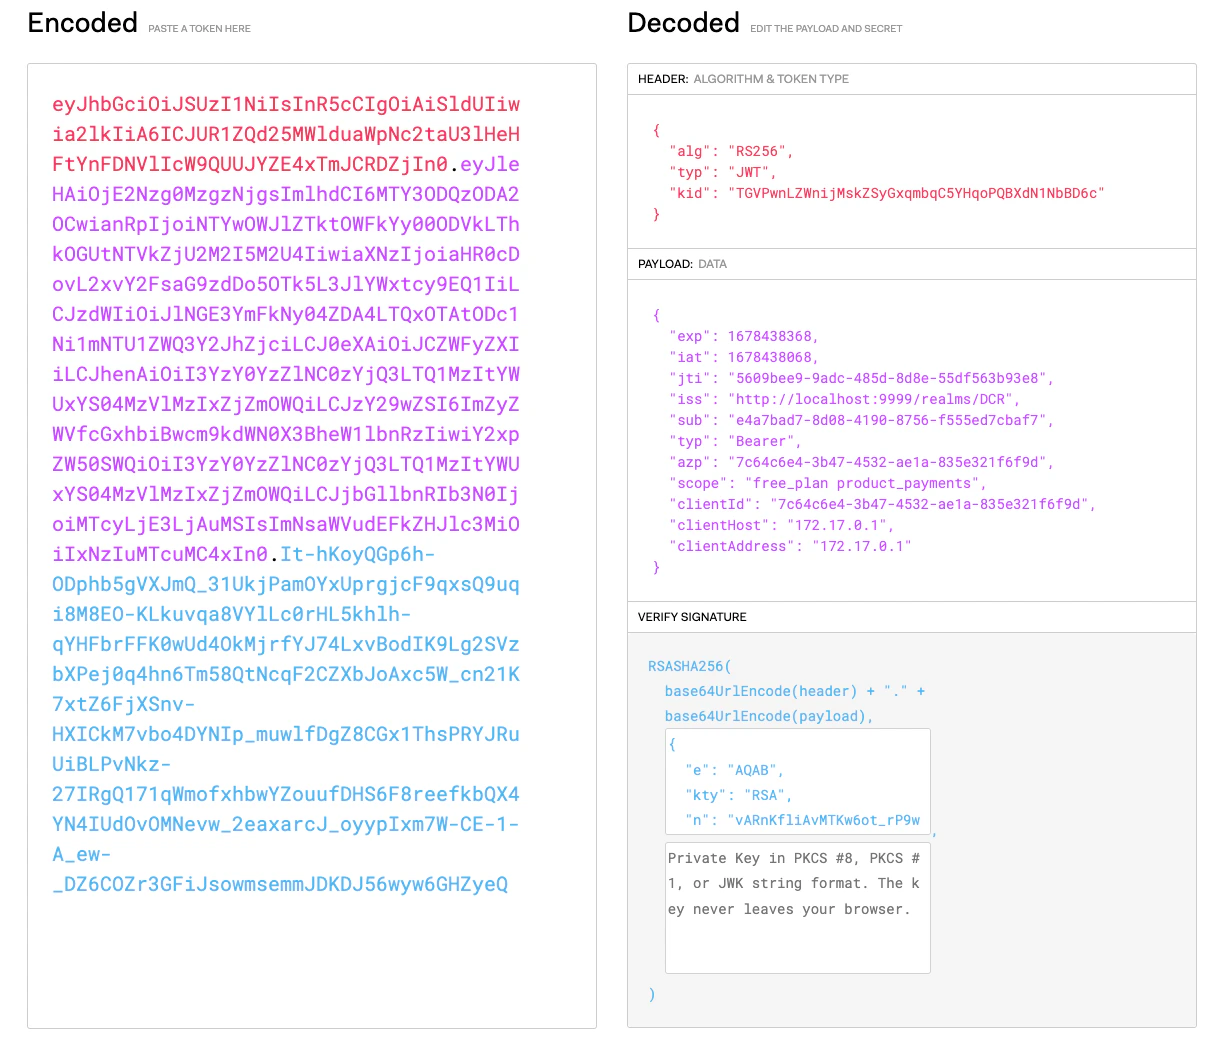The height and width of the screenshot is (1044, 1214).
Task: Click inside the encoded token text area
Action: (x=311, y=545)
